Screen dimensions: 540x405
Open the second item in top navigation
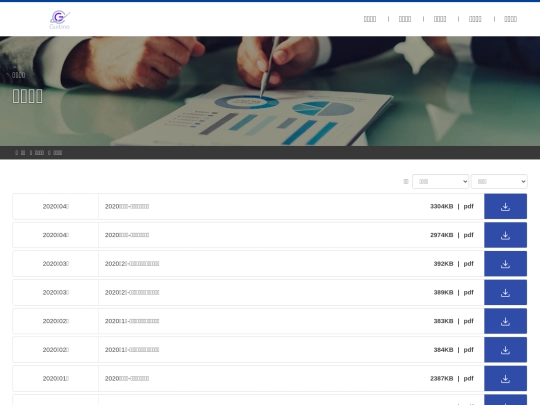[405, 19]
